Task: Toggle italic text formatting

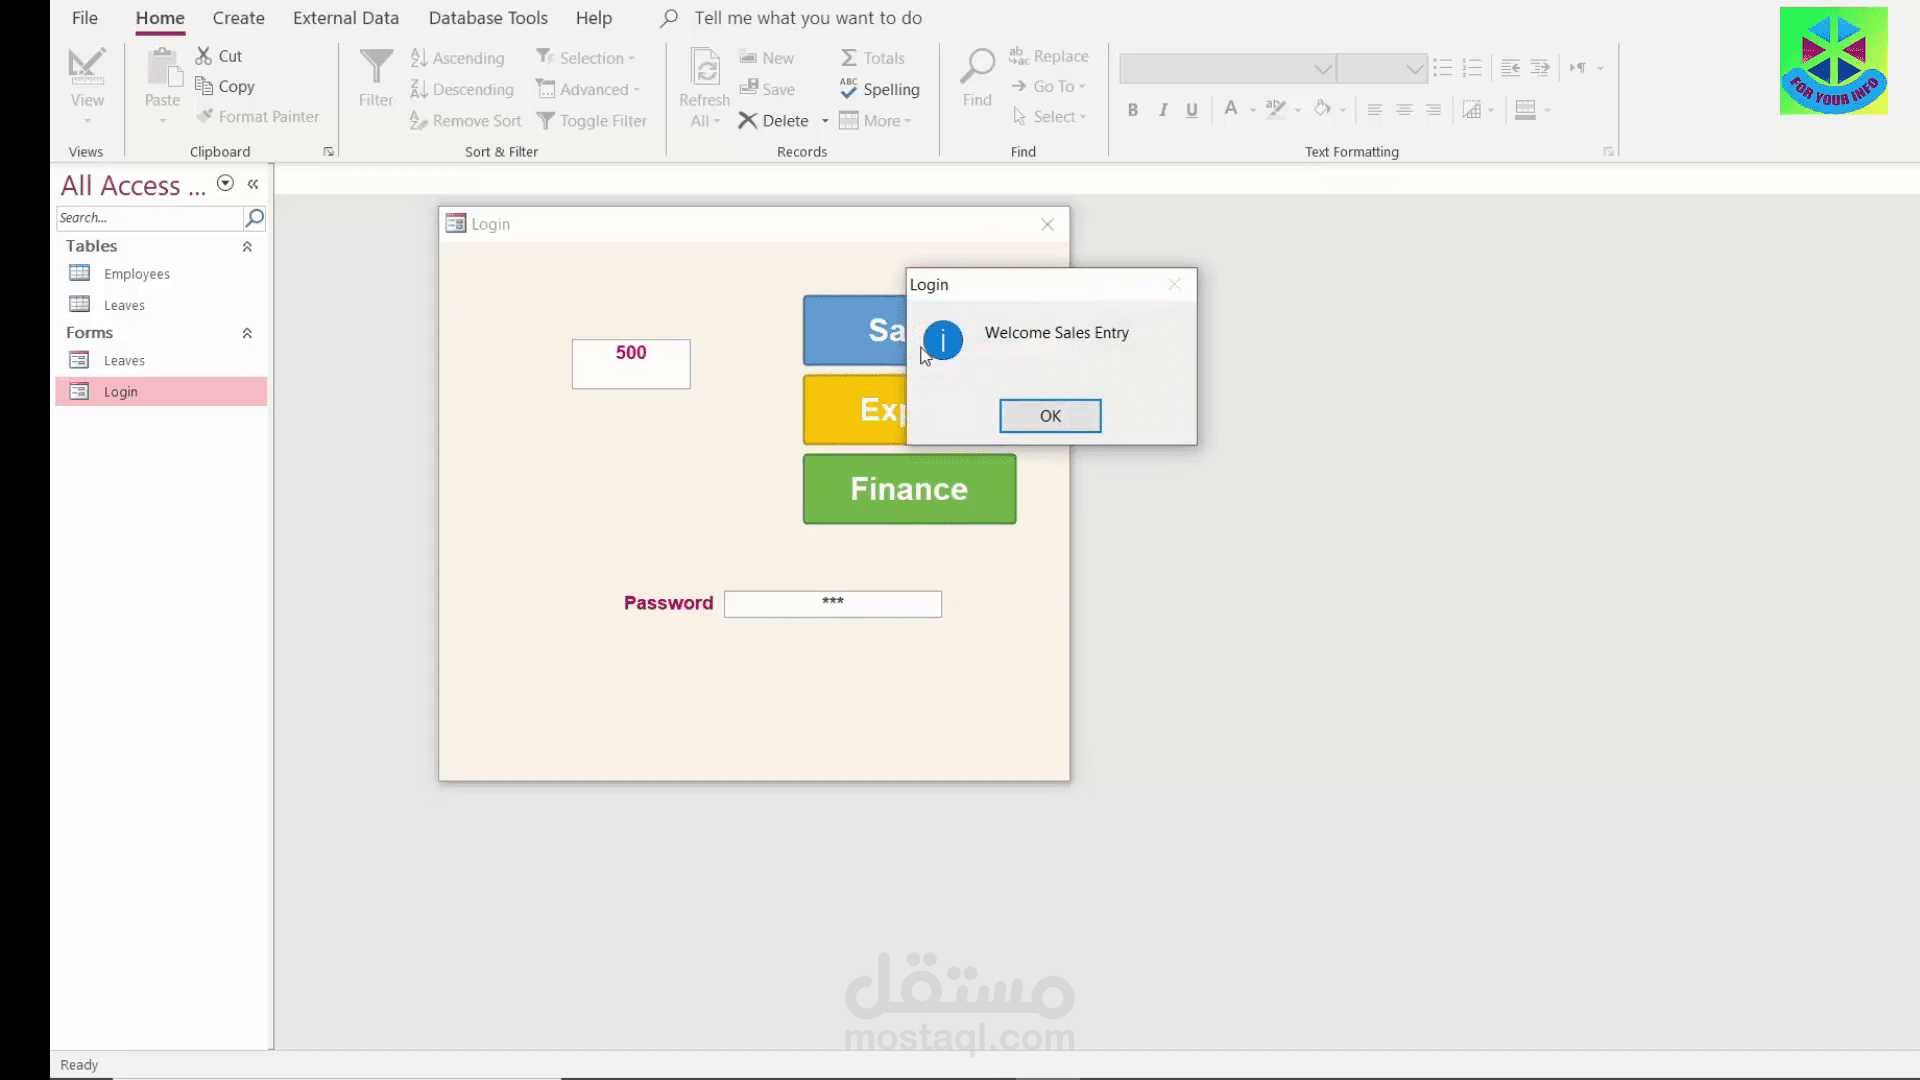Action: (x=1163, y=110)
